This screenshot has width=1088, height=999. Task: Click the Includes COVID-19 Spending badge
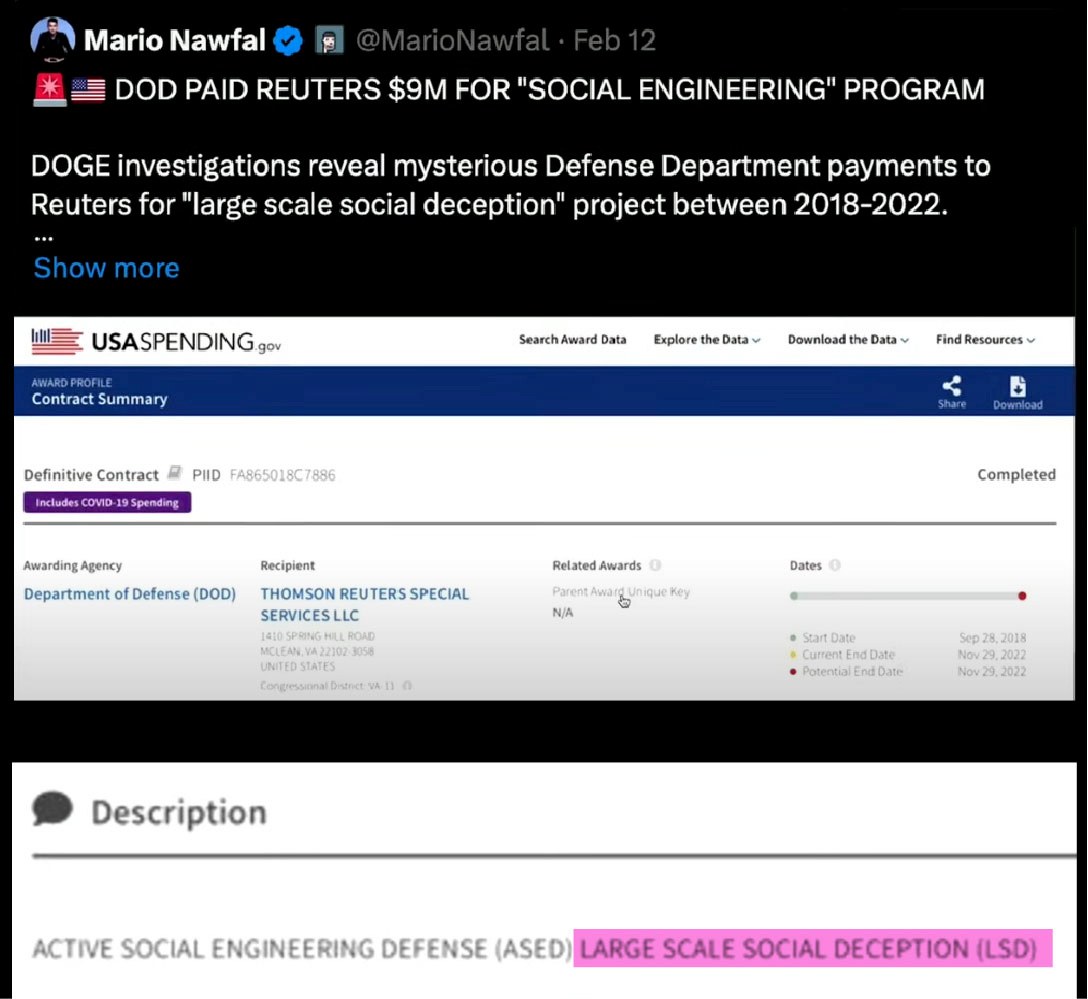[107, 502]
